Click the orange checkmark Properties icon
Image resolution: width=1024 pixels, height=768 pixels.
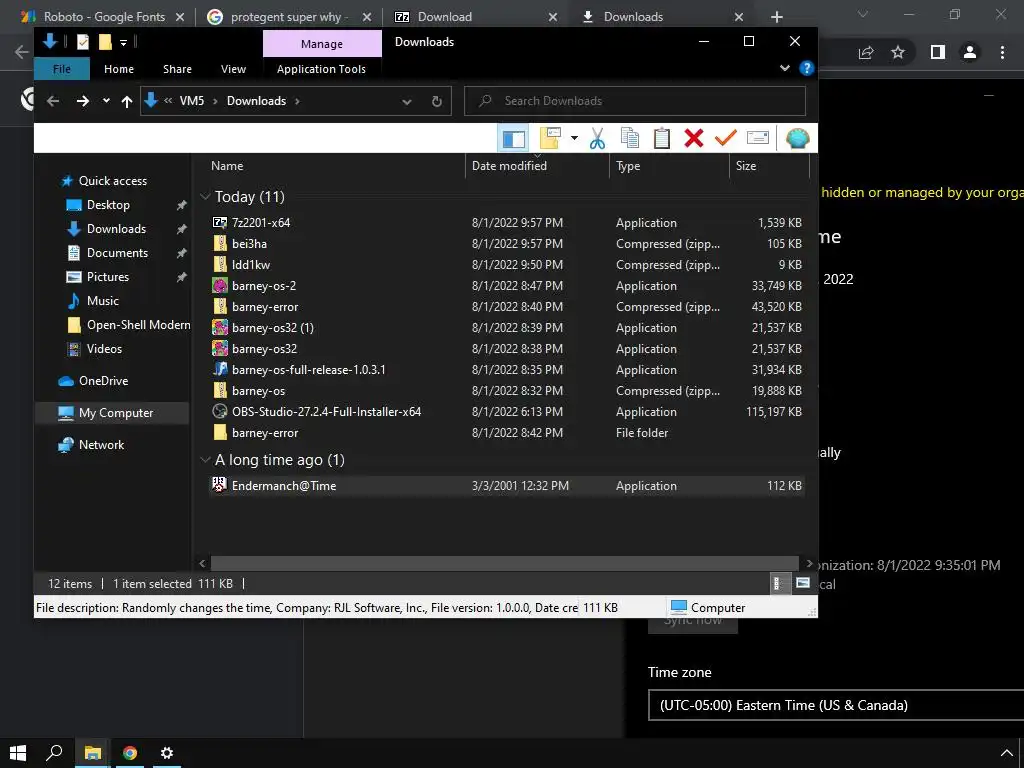pos(726,138)
